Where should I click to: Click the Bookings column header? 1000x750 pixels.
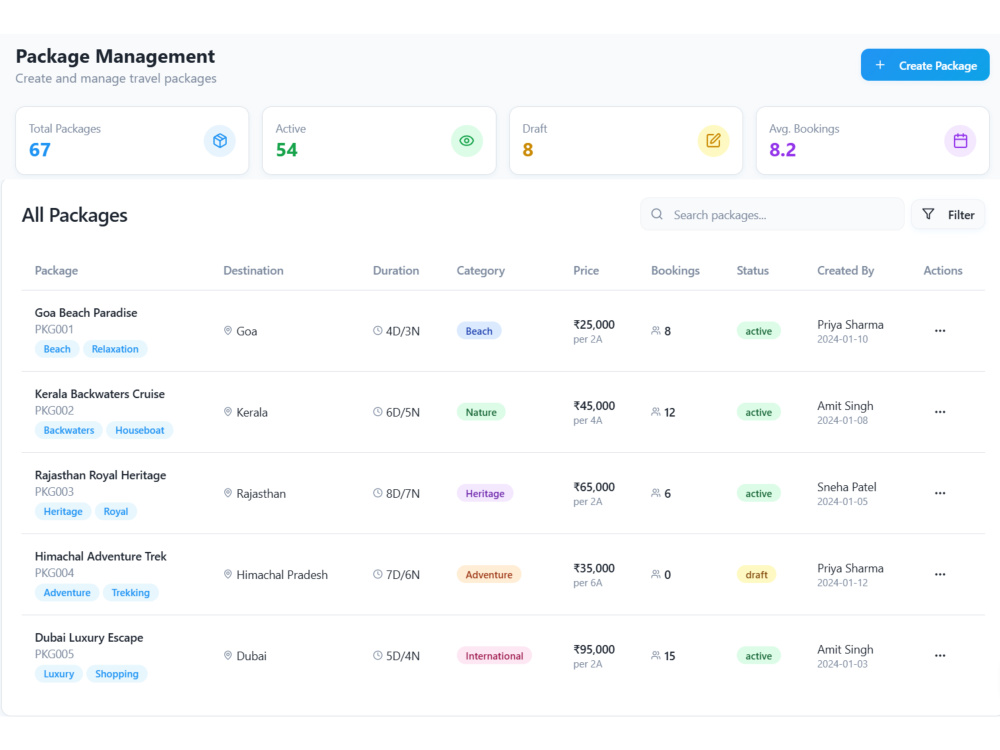675,270
